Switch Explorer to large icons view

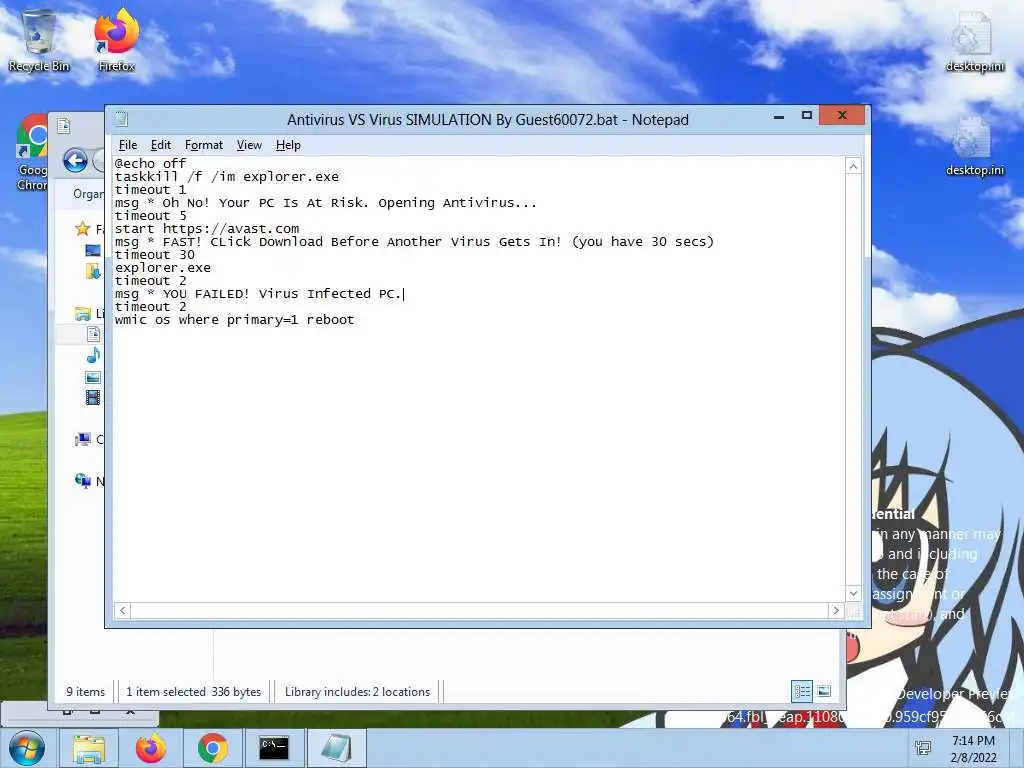click(x=824, y=691)
